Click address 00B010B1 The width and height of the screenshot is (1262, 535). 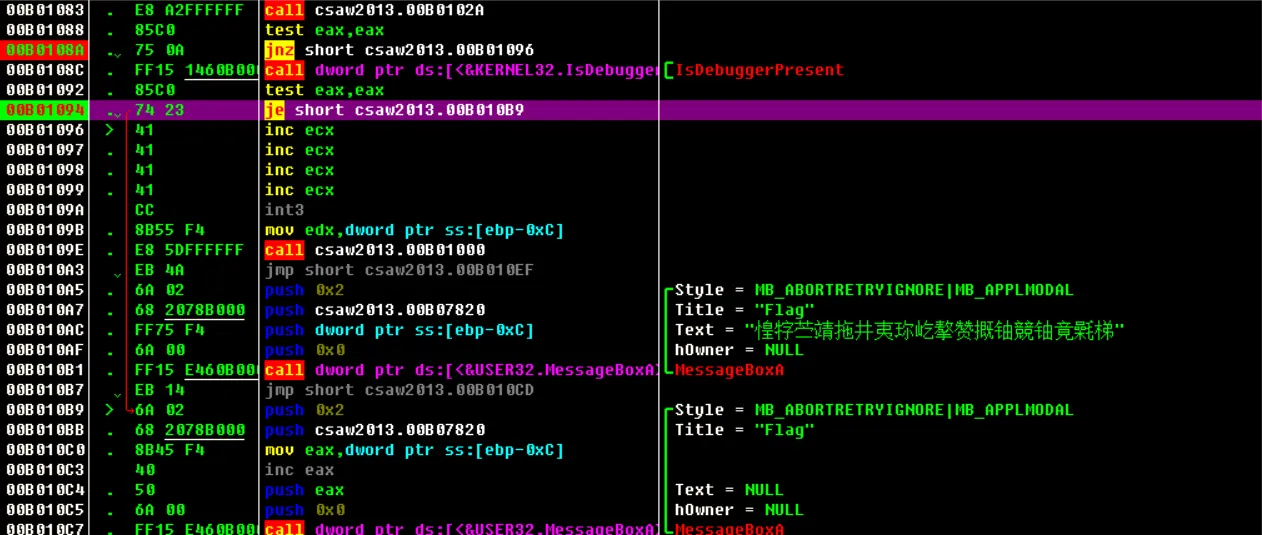pyautogui.click(x=45, y=370)
